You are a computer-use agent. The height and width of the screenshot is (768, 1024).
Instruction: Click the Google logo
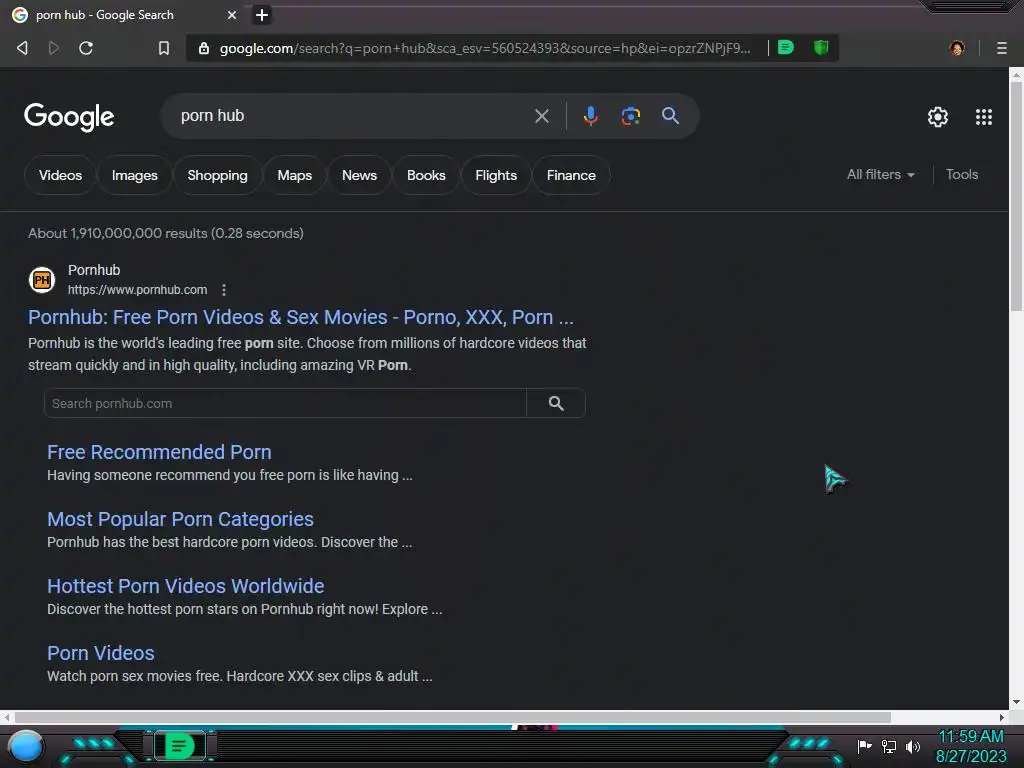(x=69, y=117)
